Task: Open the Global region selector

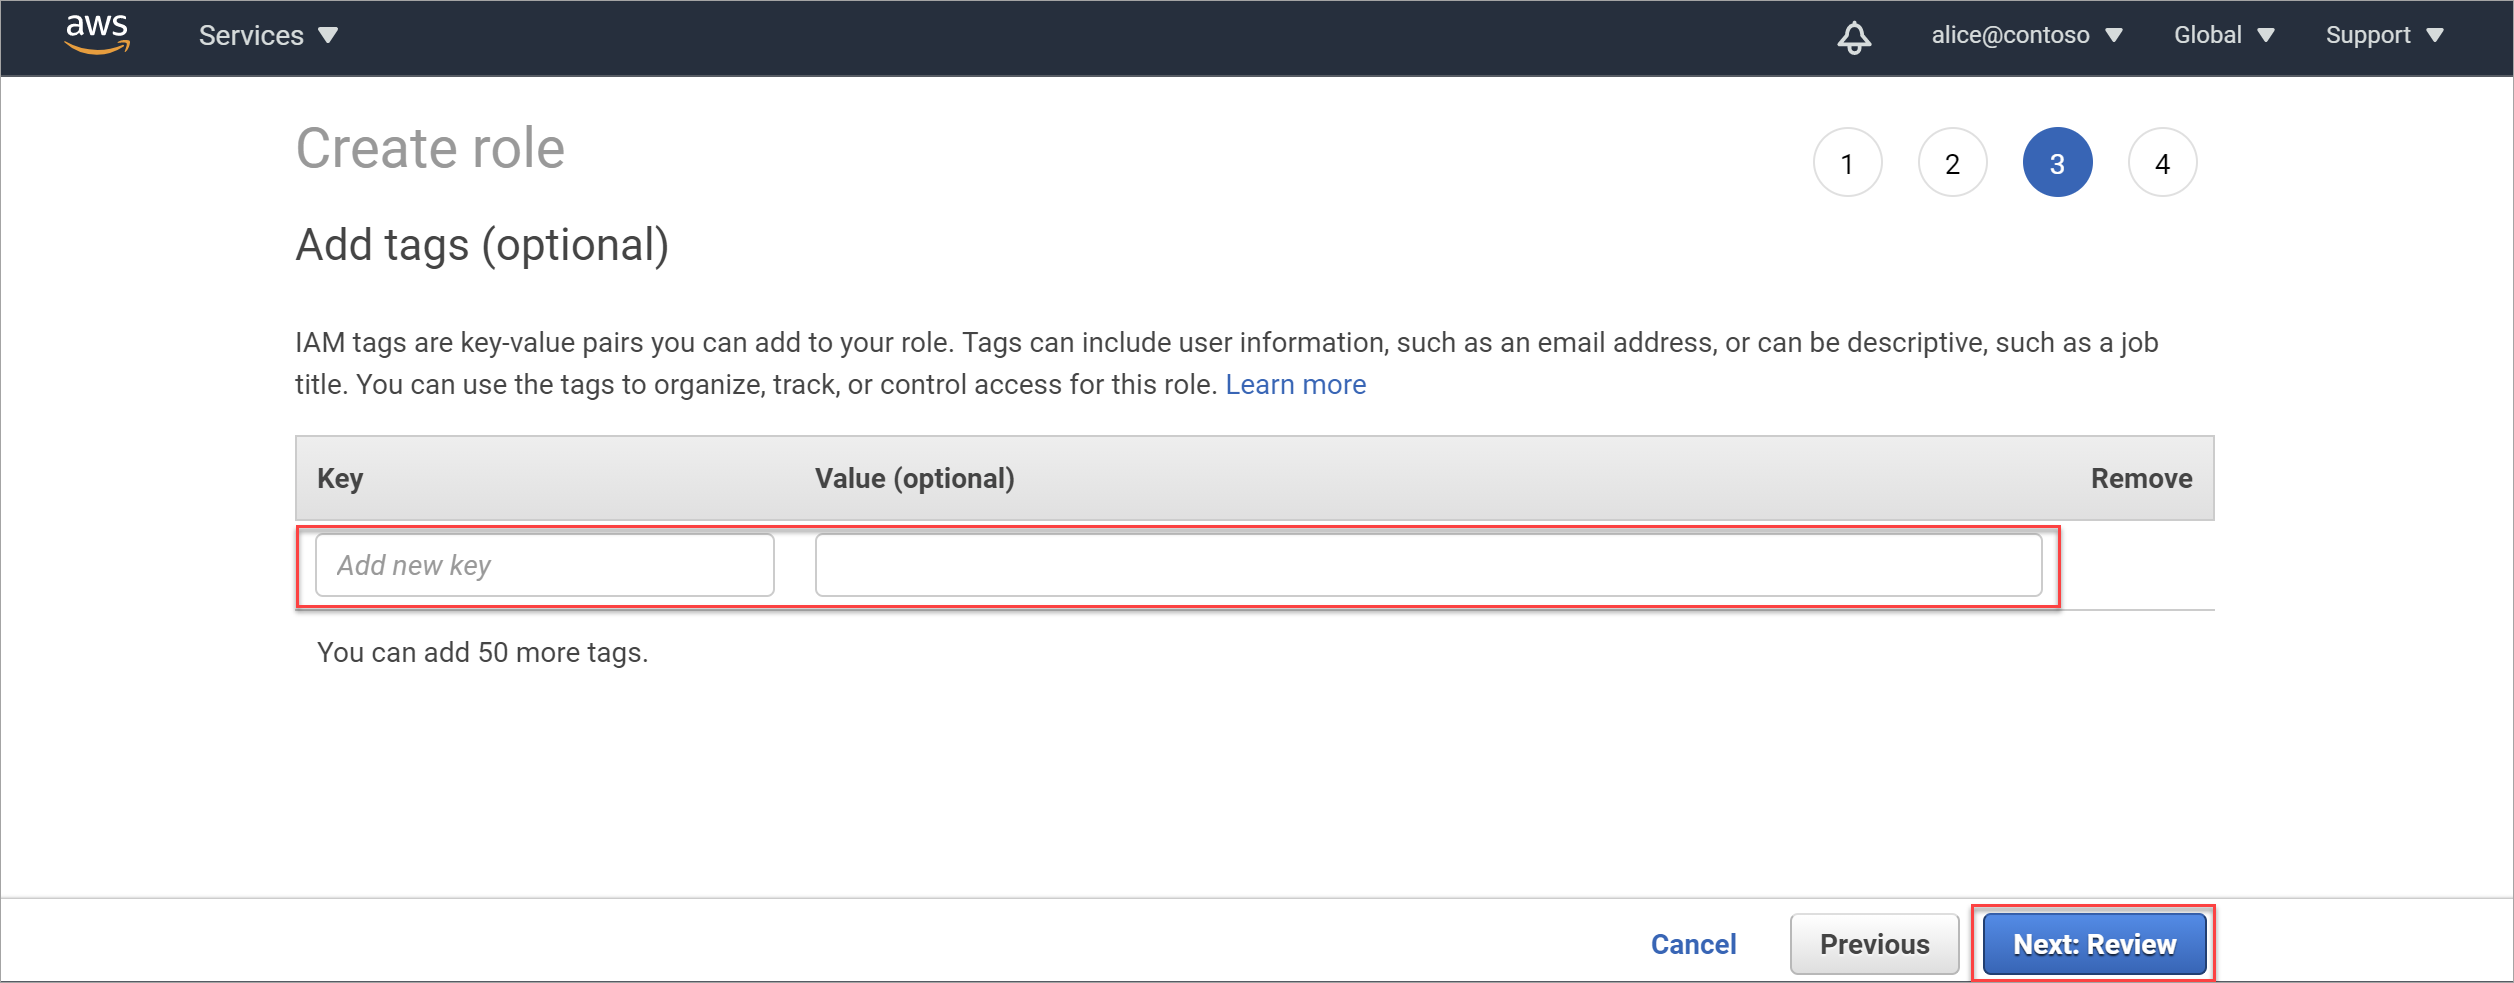Action: click(2209, 35)
